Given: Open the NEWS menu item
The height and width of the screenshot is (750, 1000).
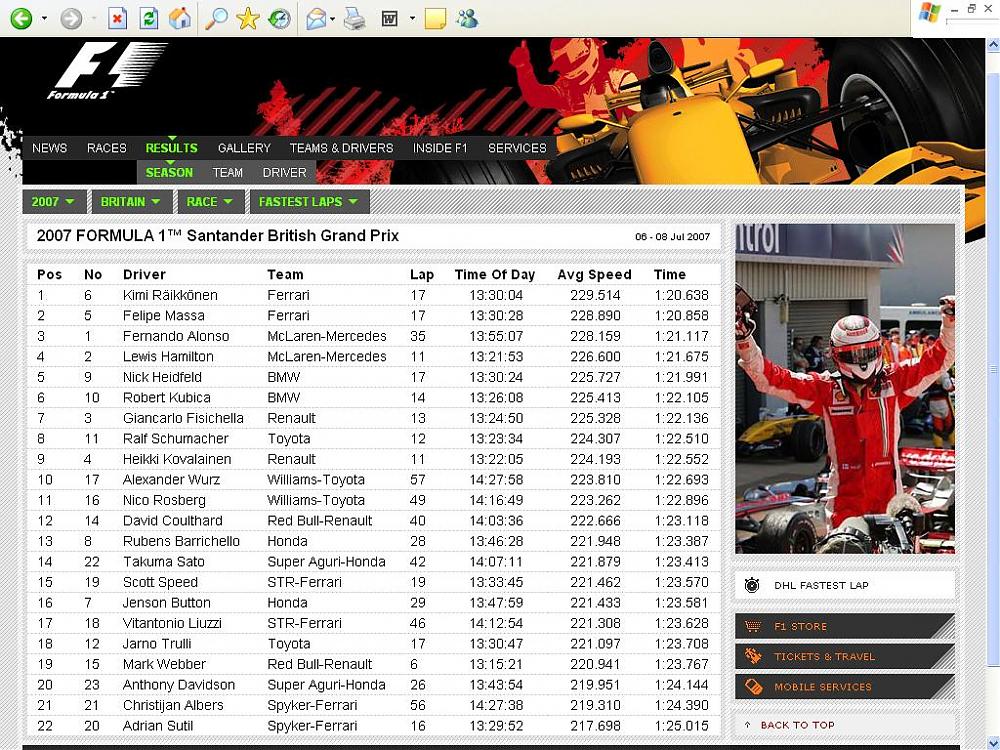Looking at the screenshot, I should pyautogui.click(x=50, y=148).
